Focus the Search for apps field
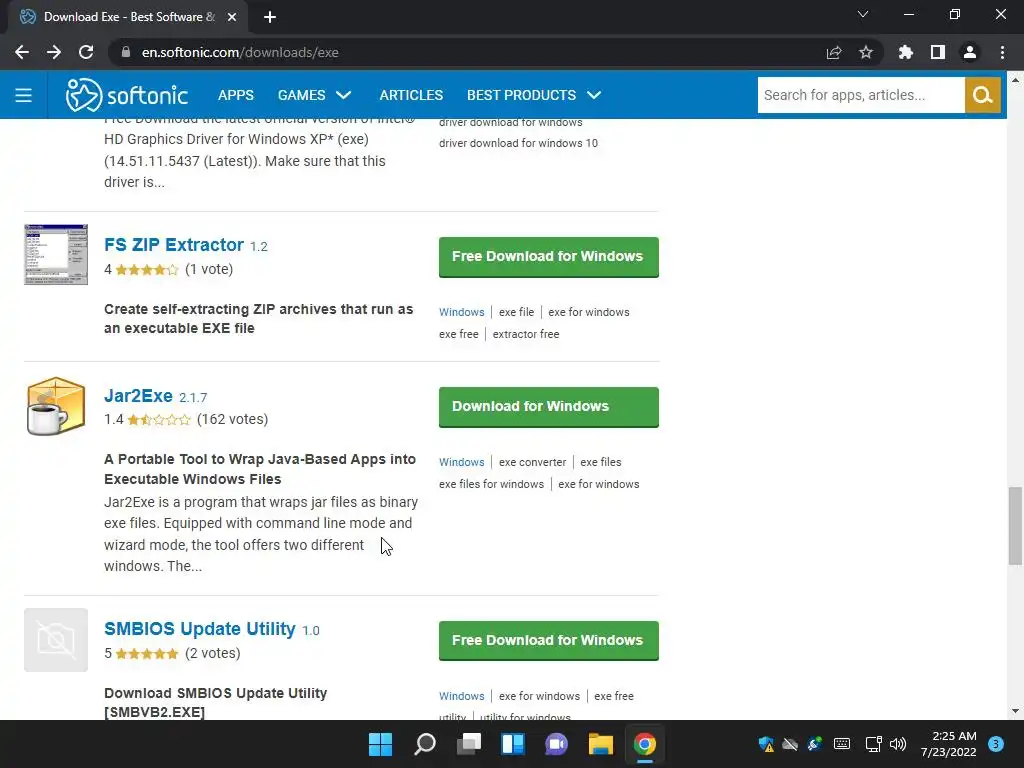Viewport: 1024px width, 768px height. [x=861, y=95]
